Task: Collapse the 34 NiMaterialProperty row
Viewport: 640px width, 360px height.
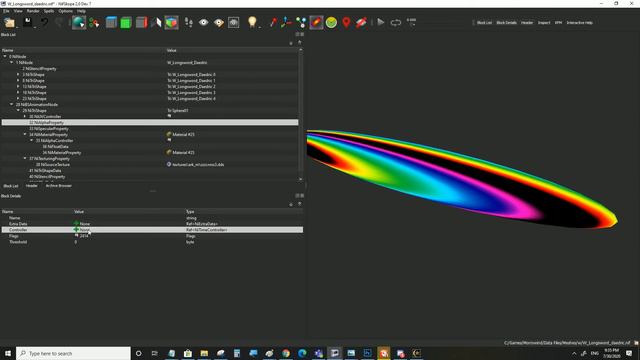Action: click(24, 134)
